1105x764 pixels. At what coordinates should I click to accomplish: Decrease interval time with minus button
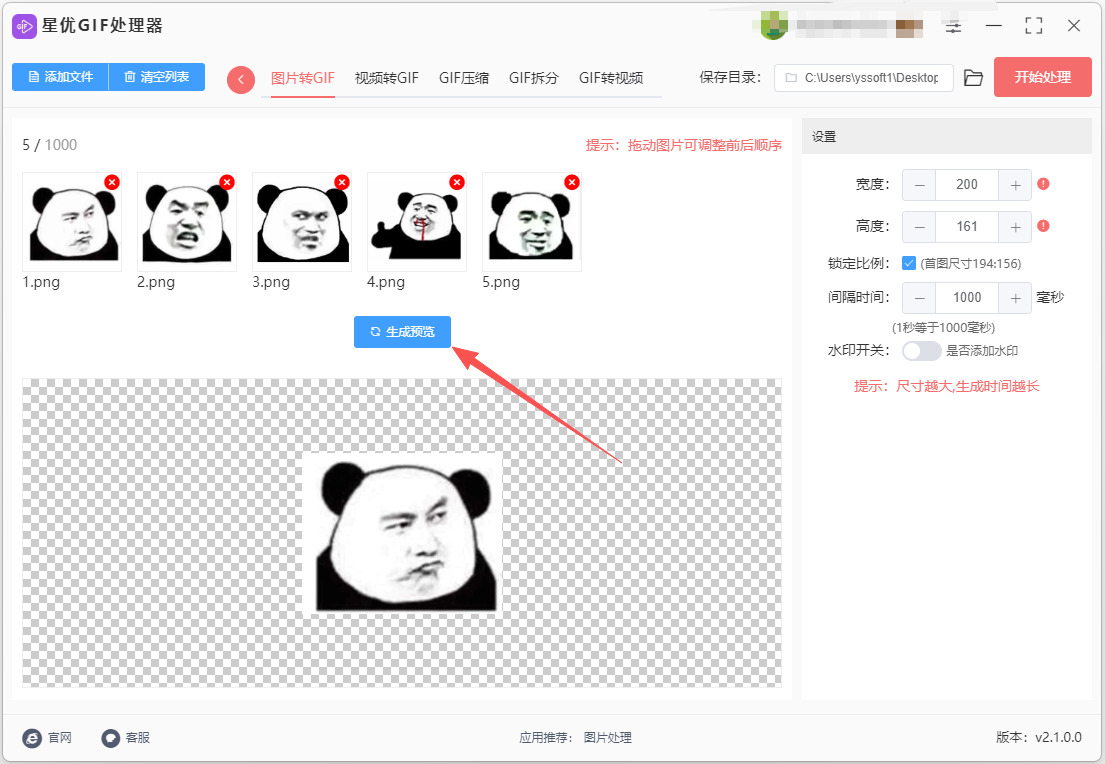click(919, 298)
